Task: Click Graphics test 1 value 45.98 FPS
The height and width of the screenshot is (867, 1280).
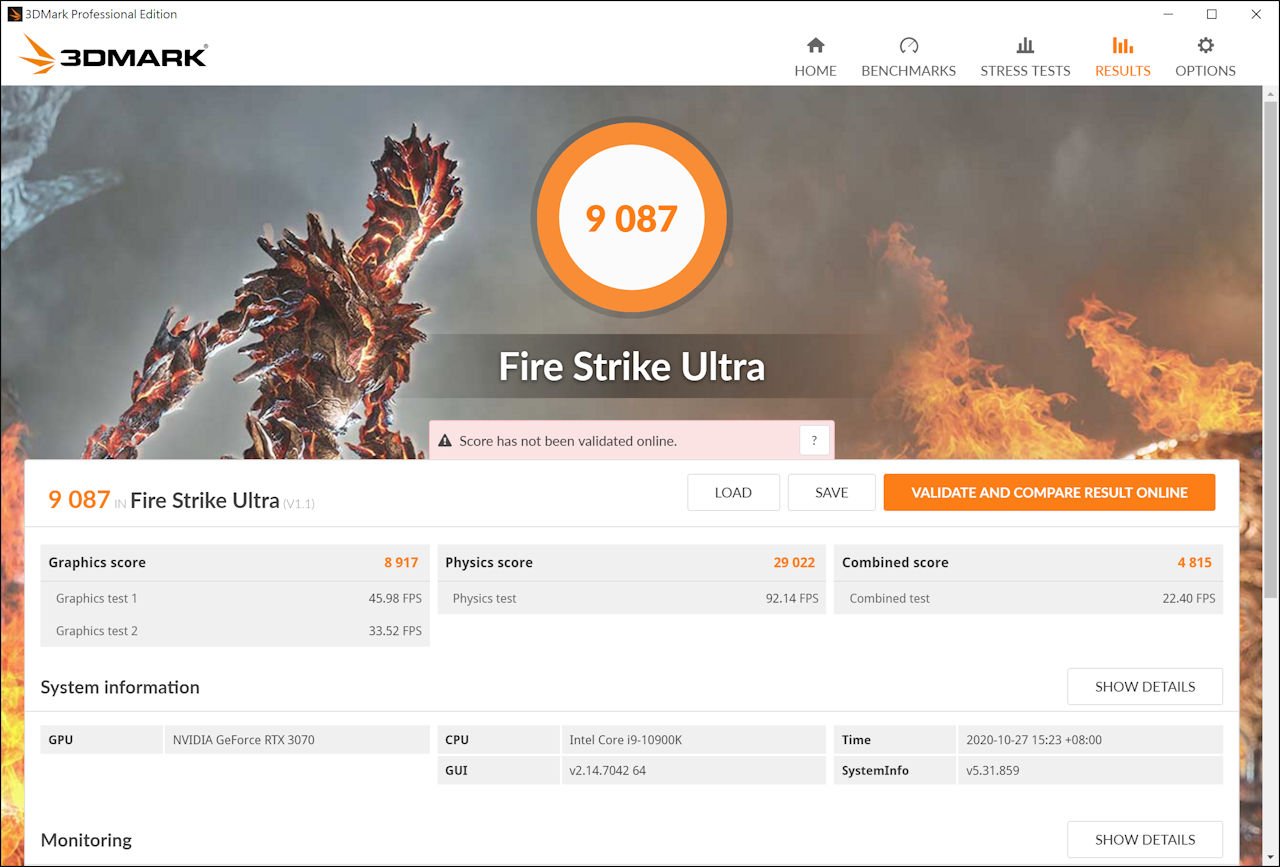Action: pyautogui.click(x=395, y=599)
